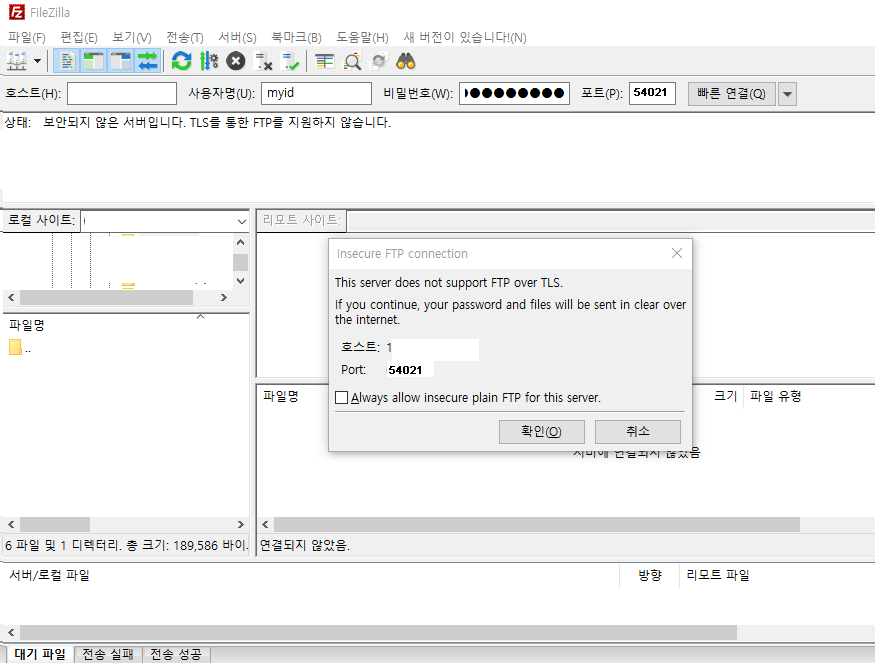Click the 확인(O) button in dialog
The width and height of the screenshot is (875, 663).
tap(540, 432)
